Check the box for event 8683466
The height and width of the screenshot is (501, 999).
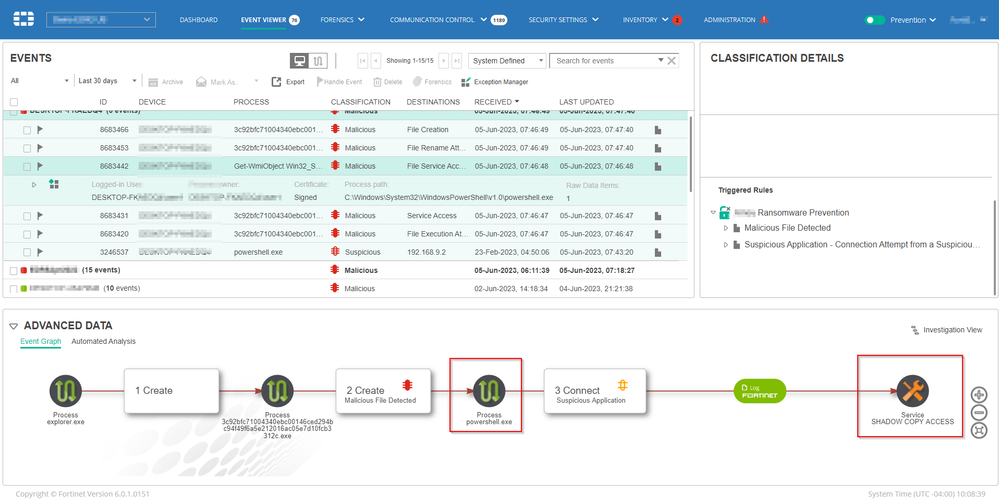point(27,130)
